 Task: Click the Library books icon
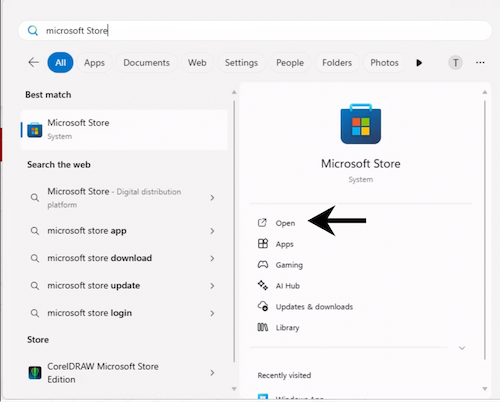pos(263,327)
